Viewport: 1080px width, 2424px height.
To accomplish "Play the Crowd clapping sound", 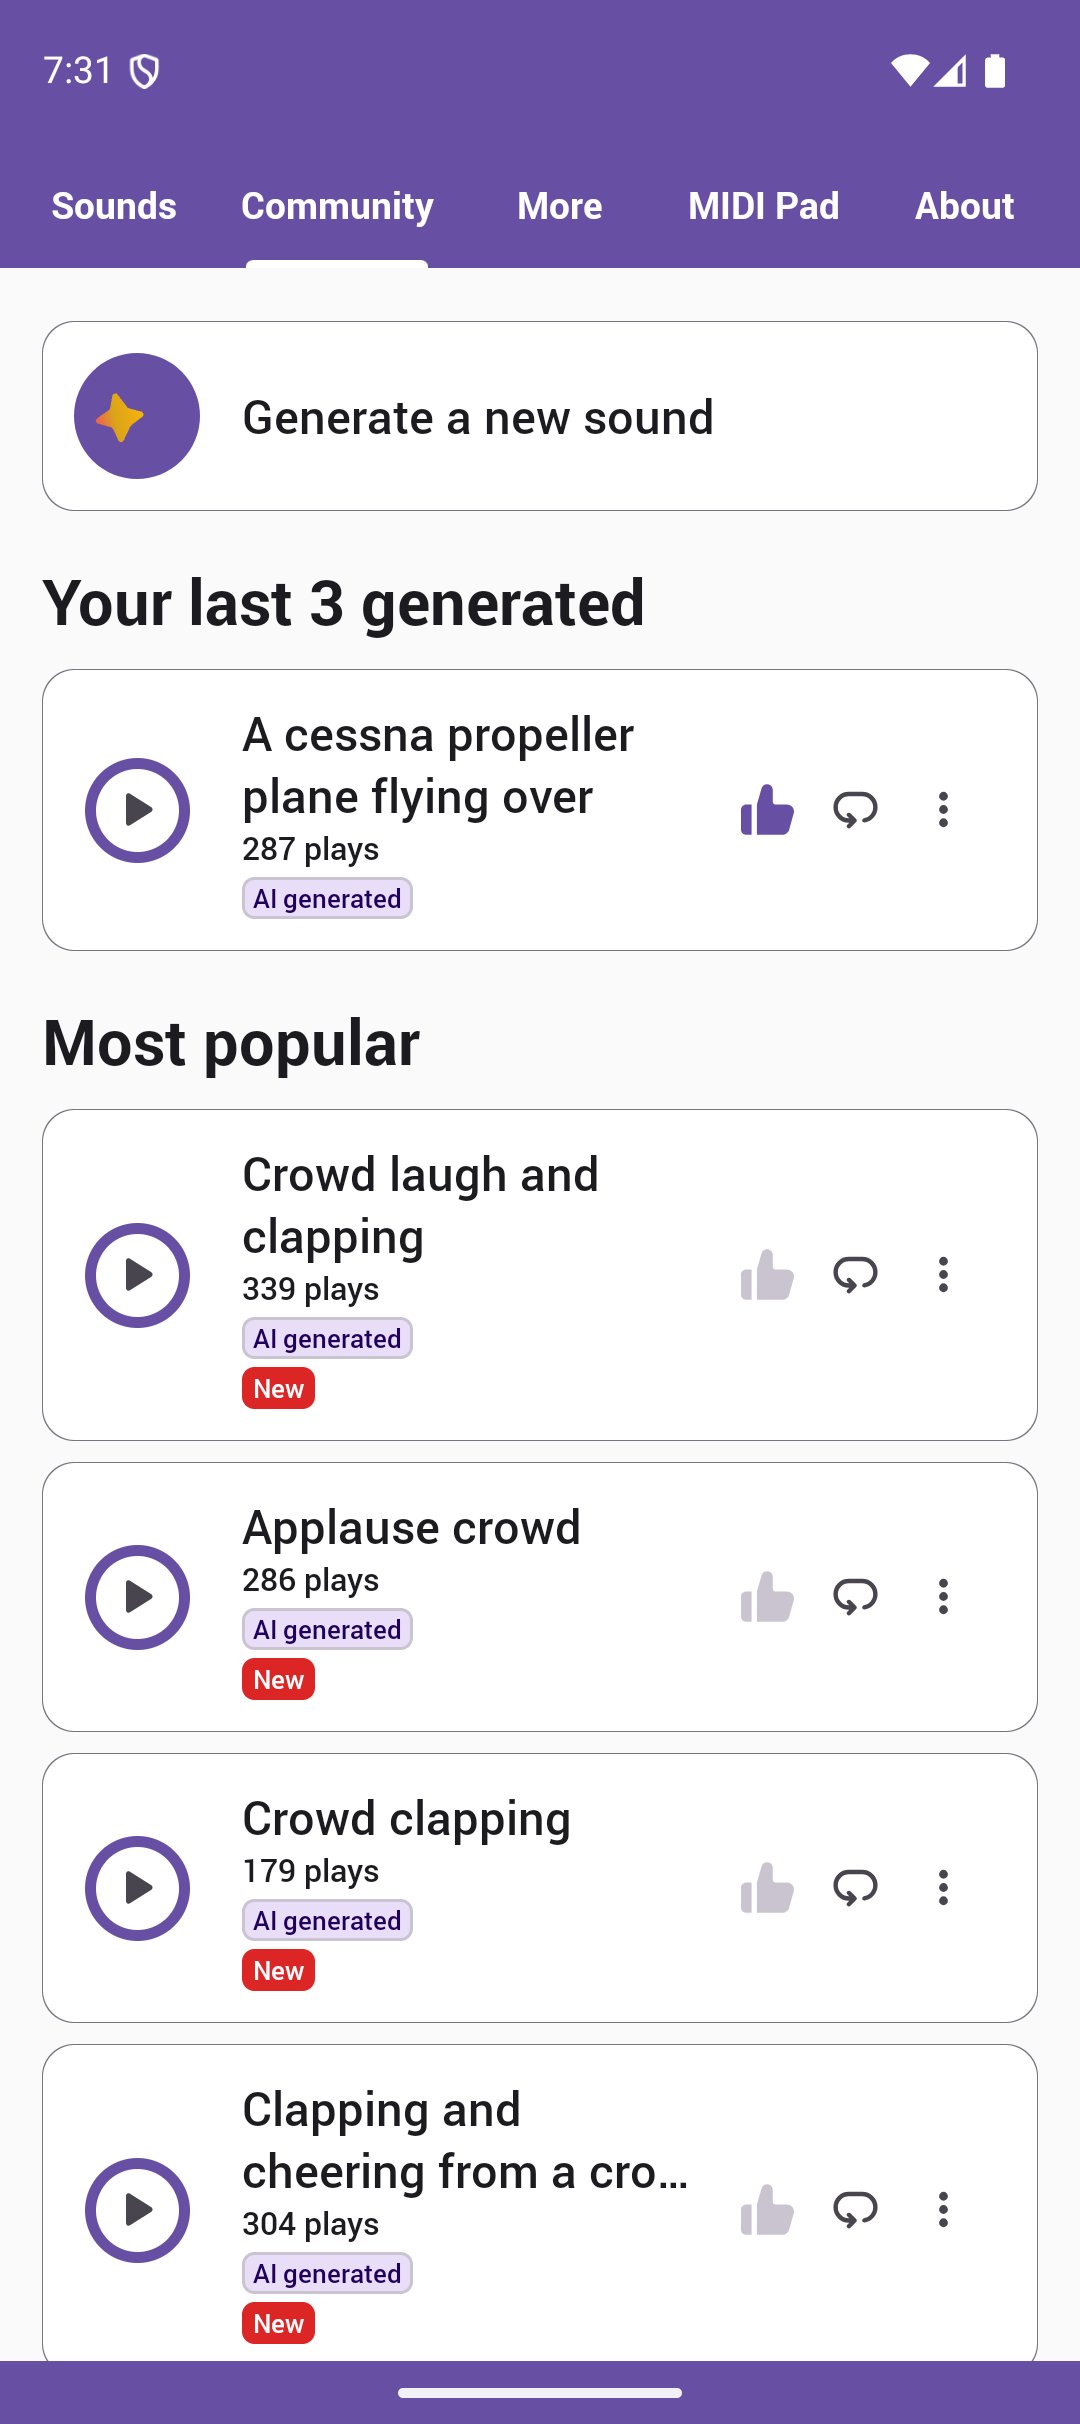I will pos(137,1888).
